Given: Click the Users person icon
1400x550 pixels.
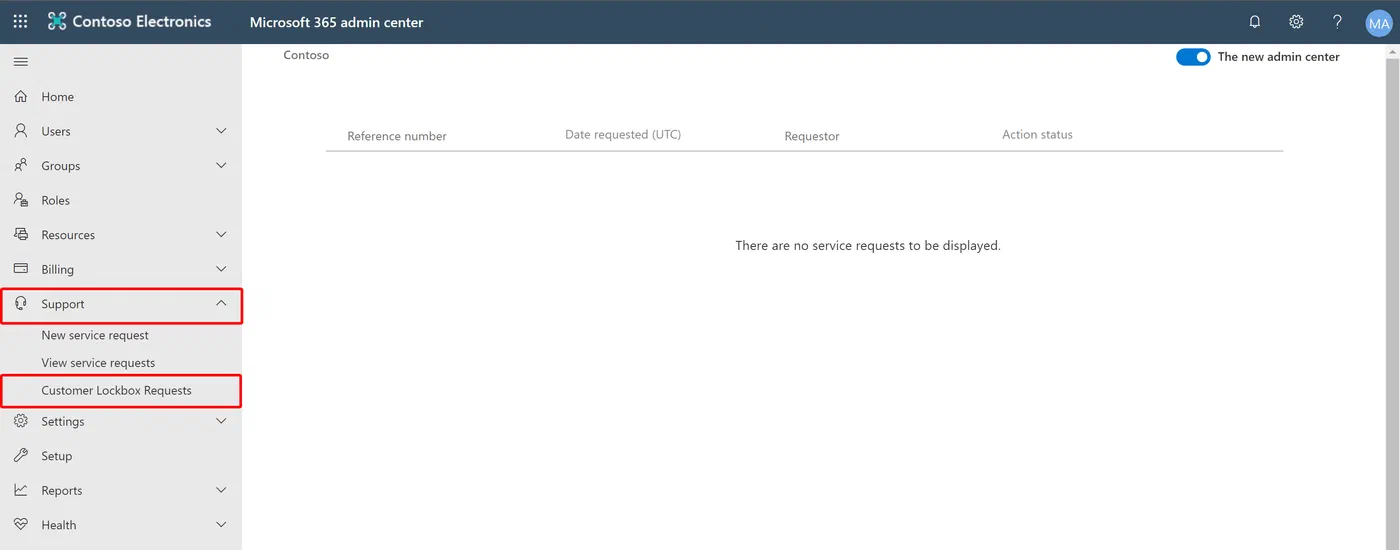Looking at the screenshot, I should point(21,131).
